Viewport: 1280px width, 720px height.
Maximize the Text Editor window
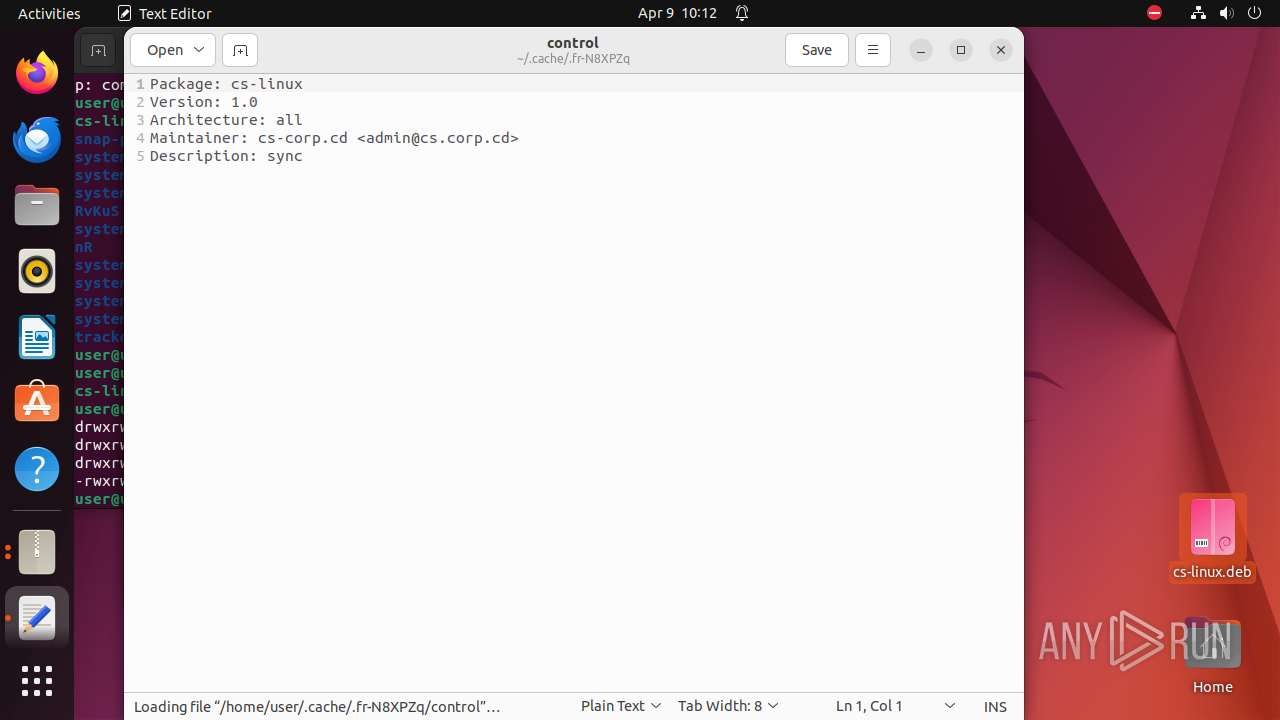click(x=961, y=50)
